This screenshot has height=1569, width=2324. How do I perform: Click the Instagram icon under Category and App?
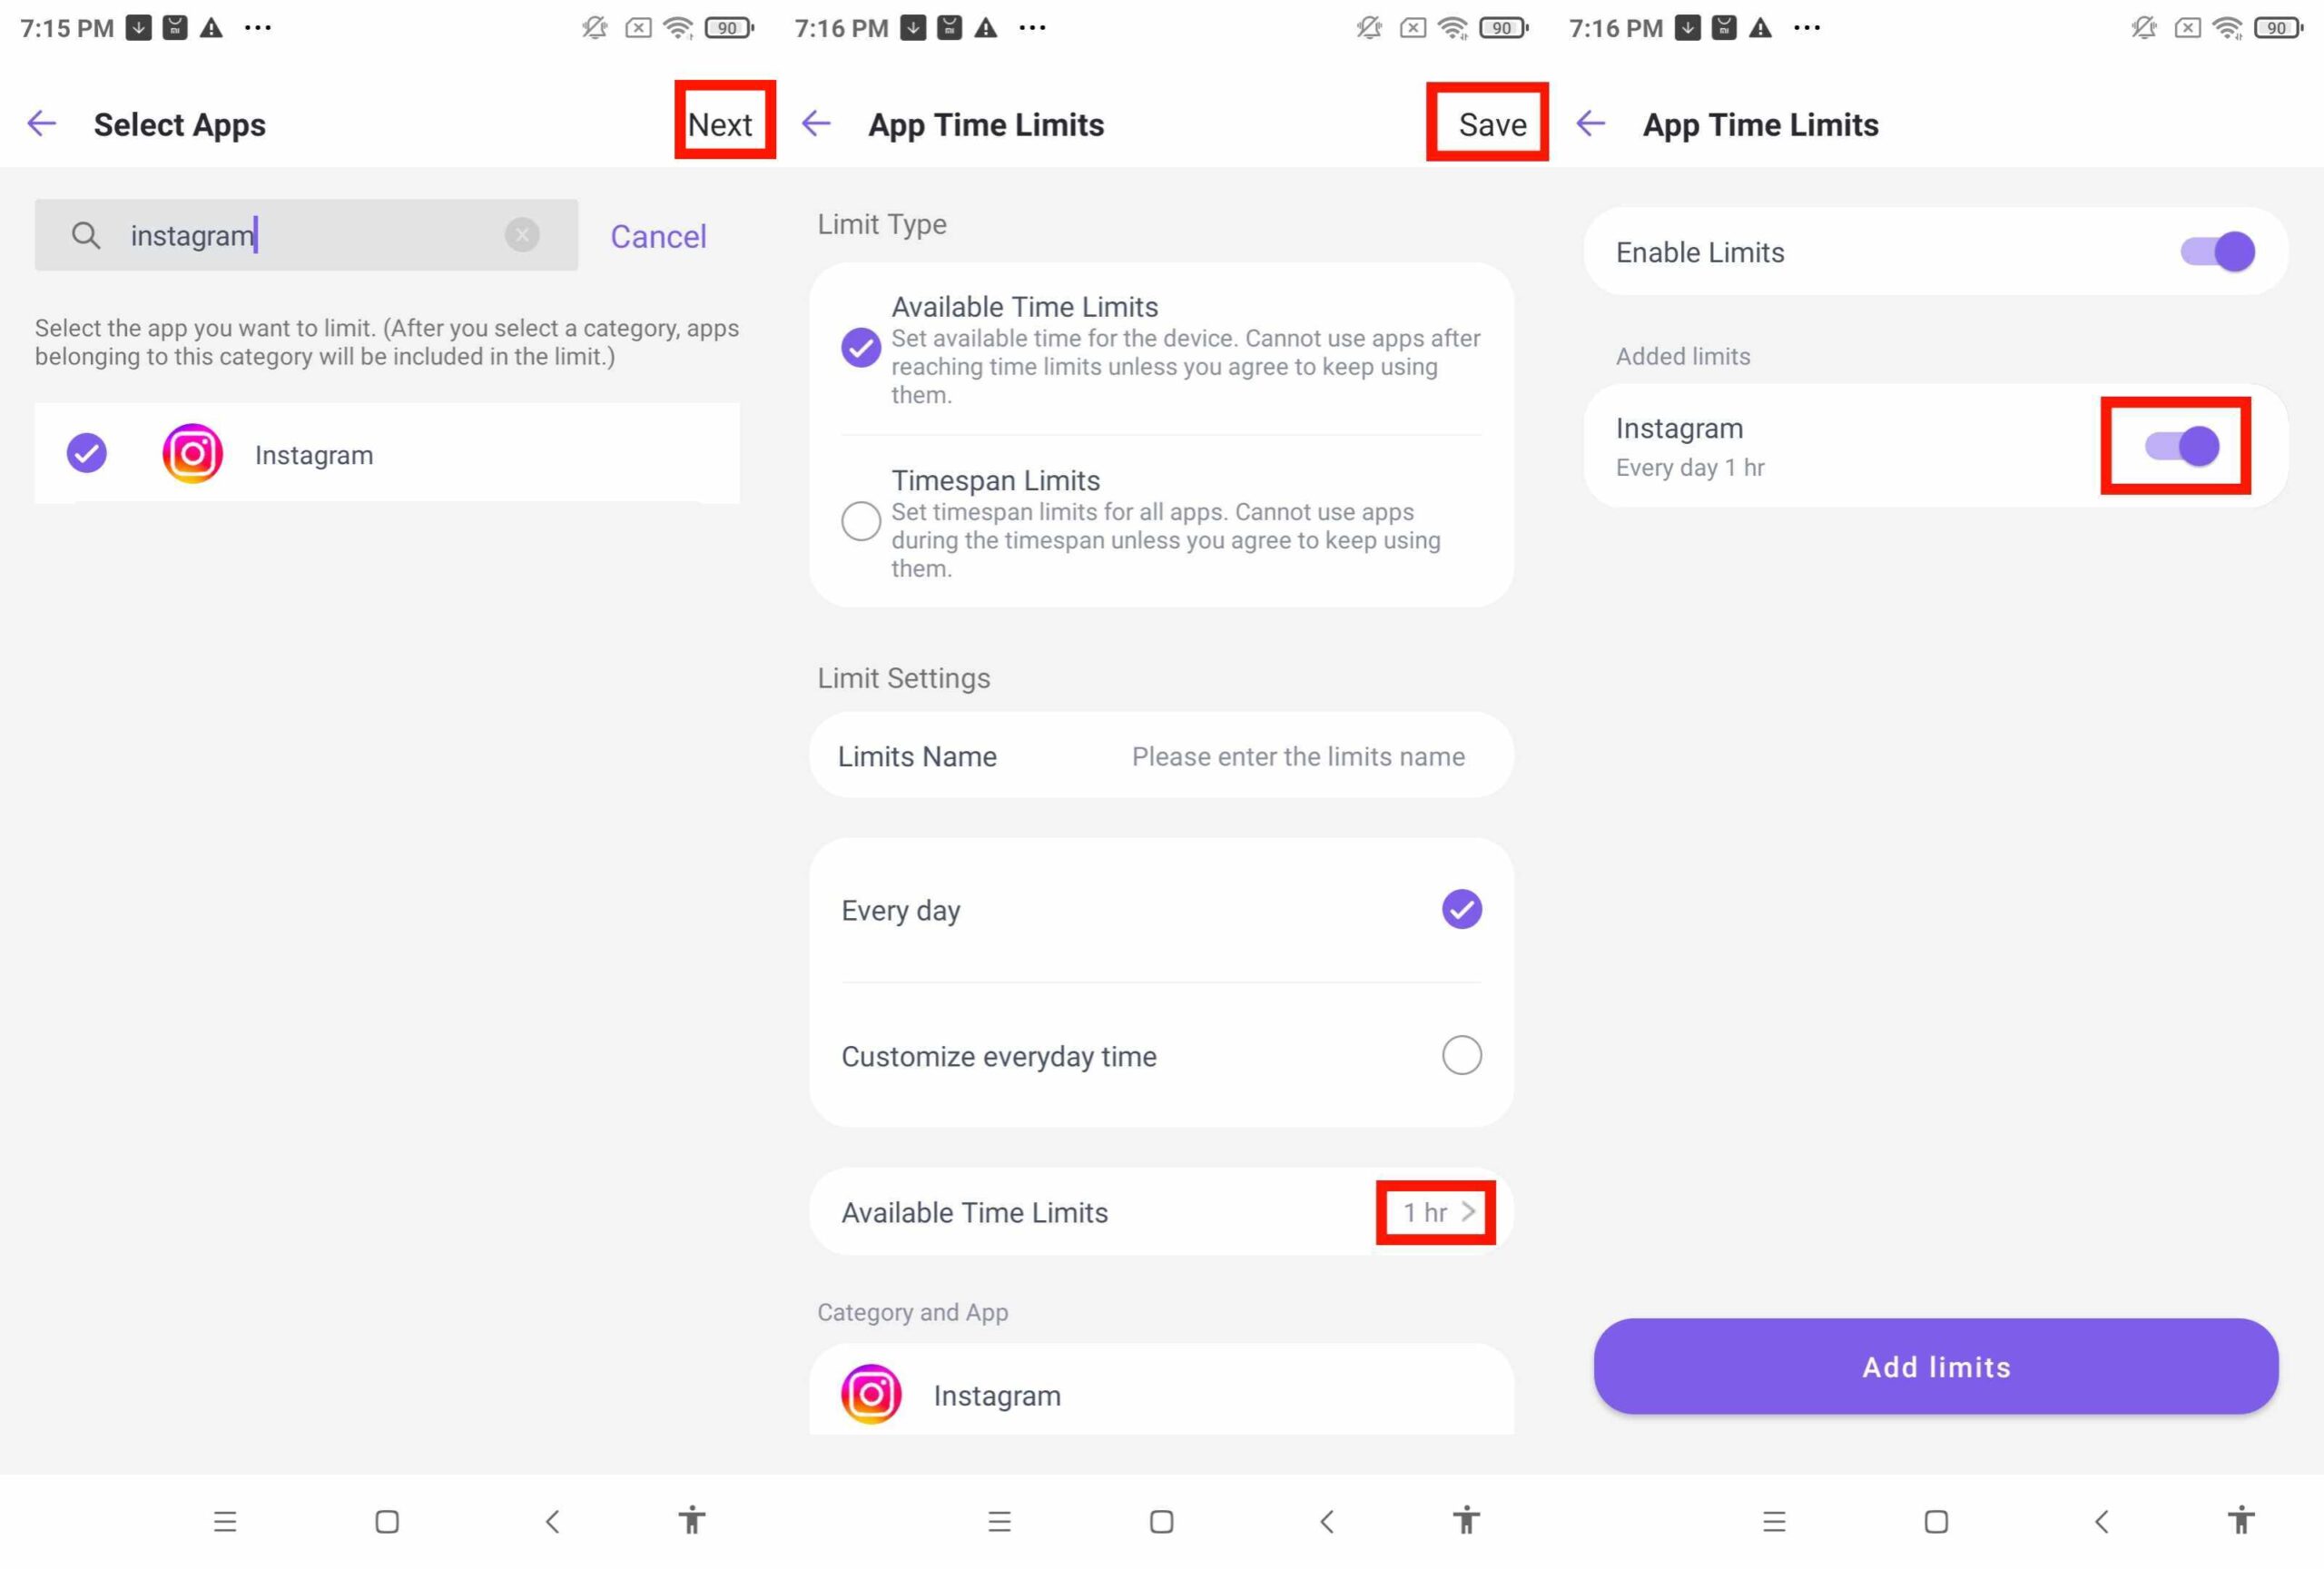(x=871, y=1394)
